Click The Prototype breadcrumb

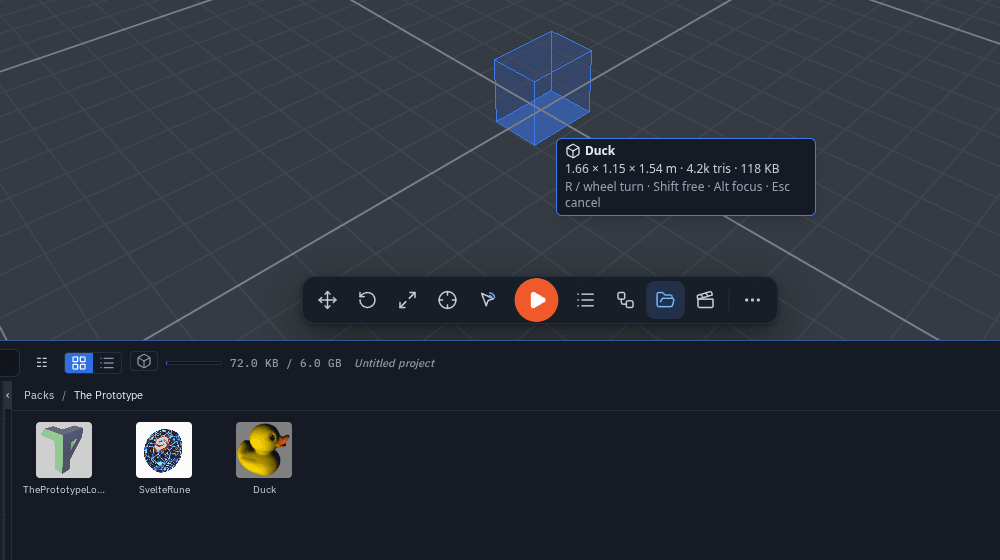click(108, 395)
